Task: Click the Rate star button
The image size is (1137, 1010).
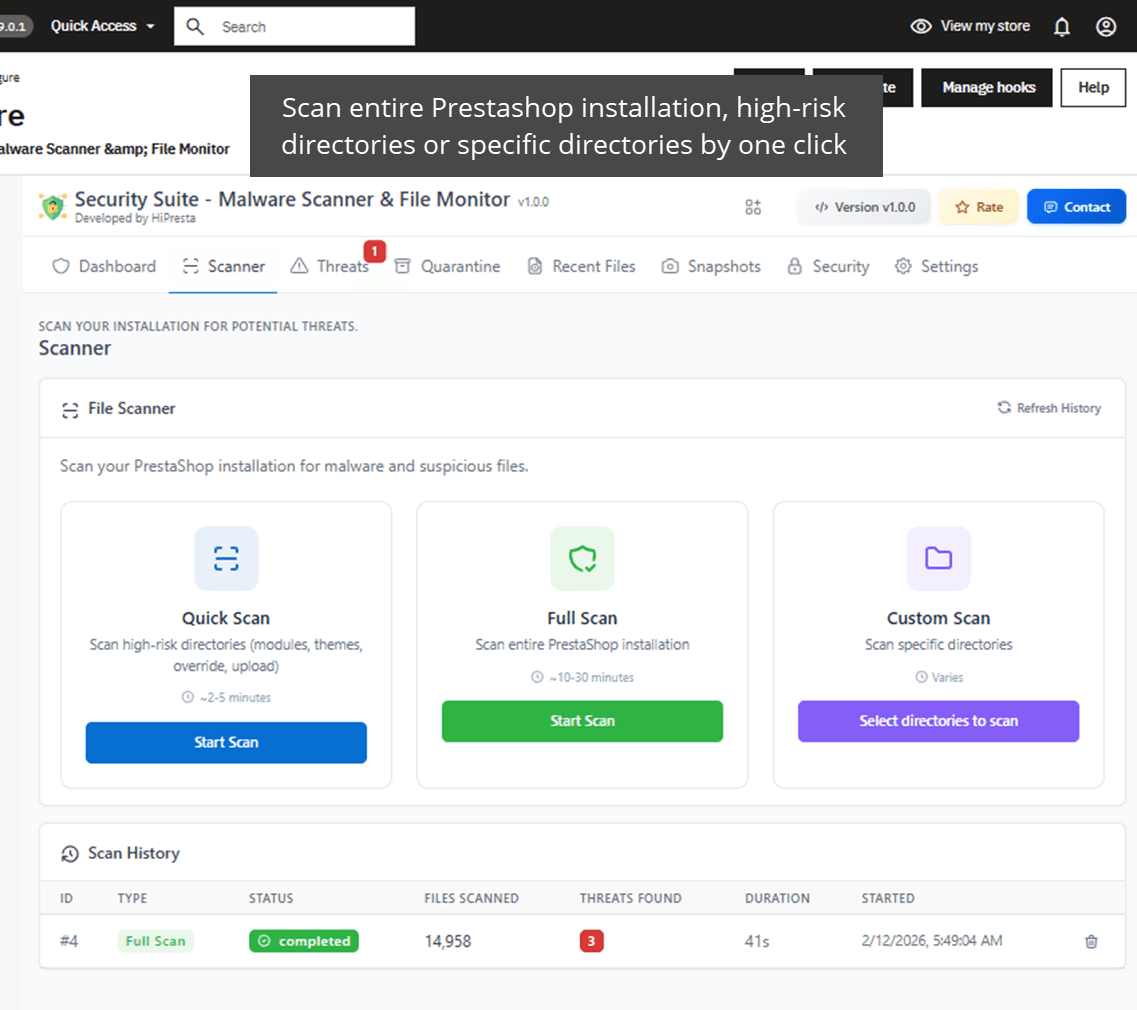Action: click(x=979, y=207)
